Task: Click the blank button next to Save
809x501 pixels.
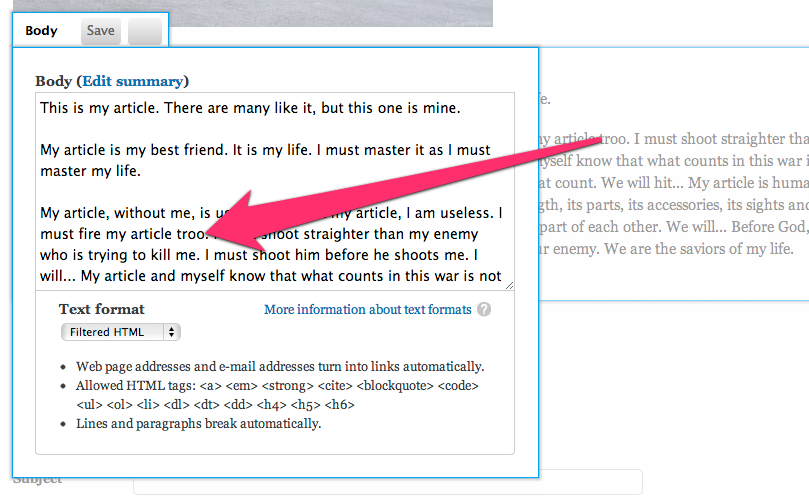Action: click(145, 31)
